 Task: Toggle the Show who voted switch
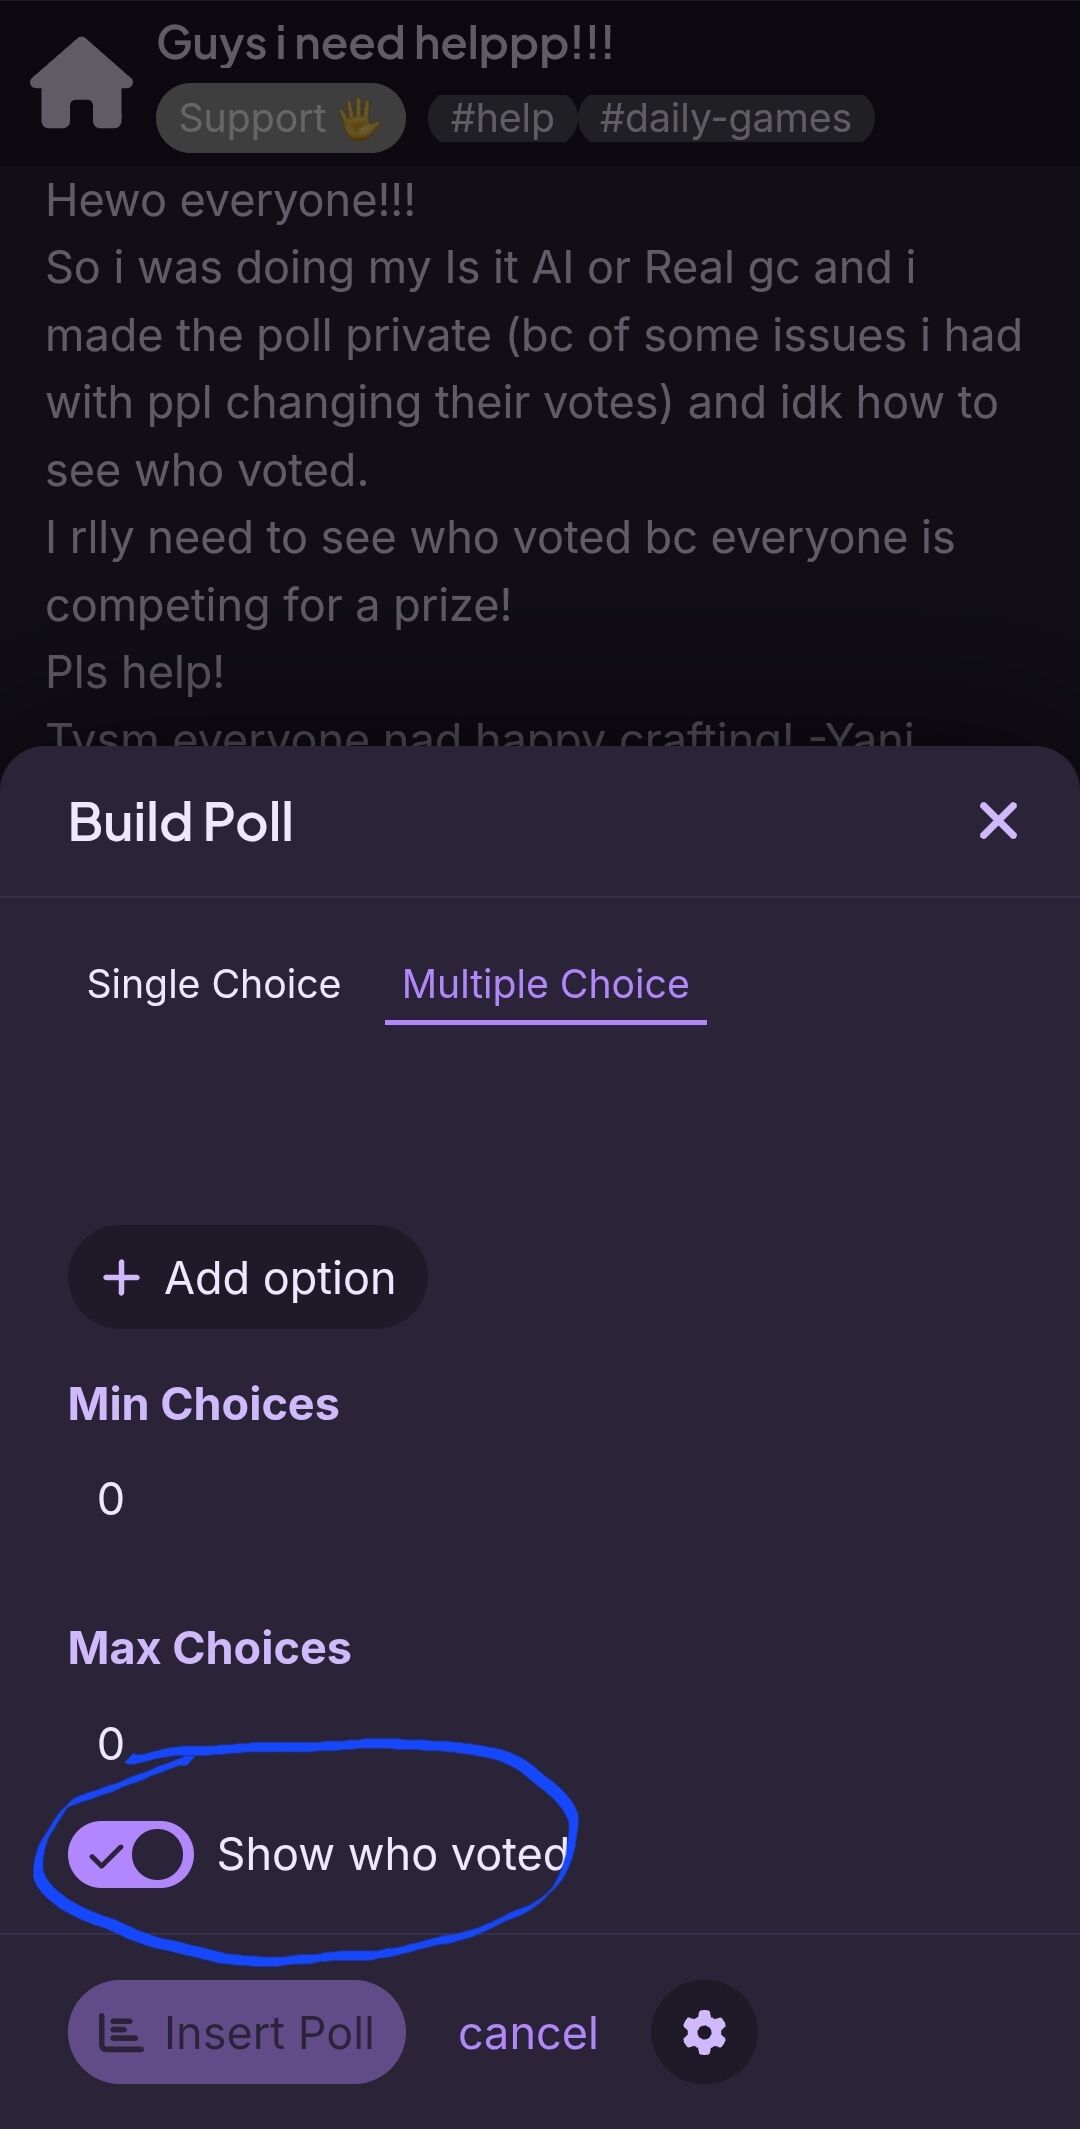click(130, 1854)
